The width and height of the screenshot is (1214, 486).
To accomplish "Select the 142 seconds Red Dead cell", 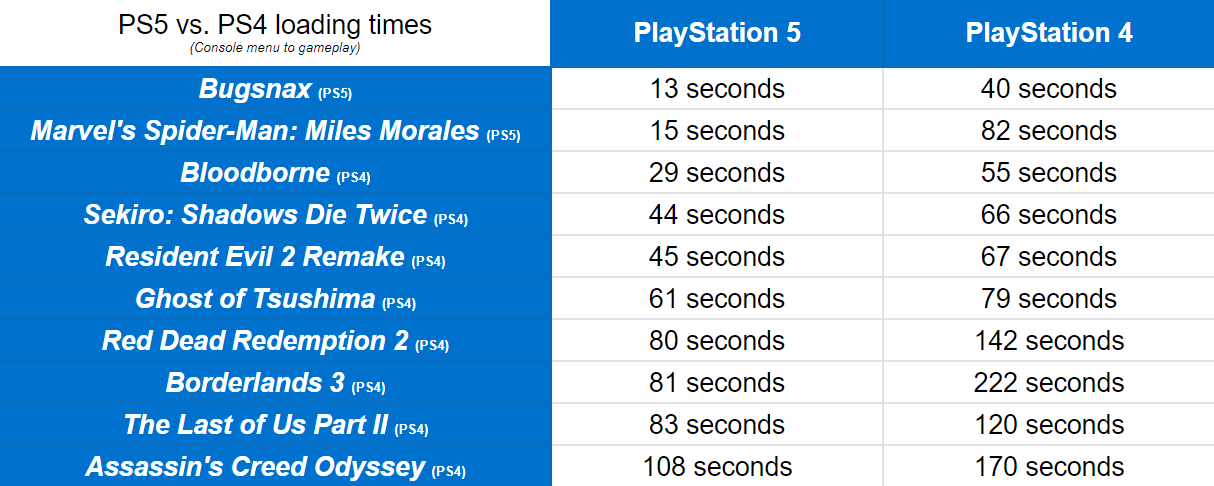I will pyautogui.click(x=1049, y=341).
